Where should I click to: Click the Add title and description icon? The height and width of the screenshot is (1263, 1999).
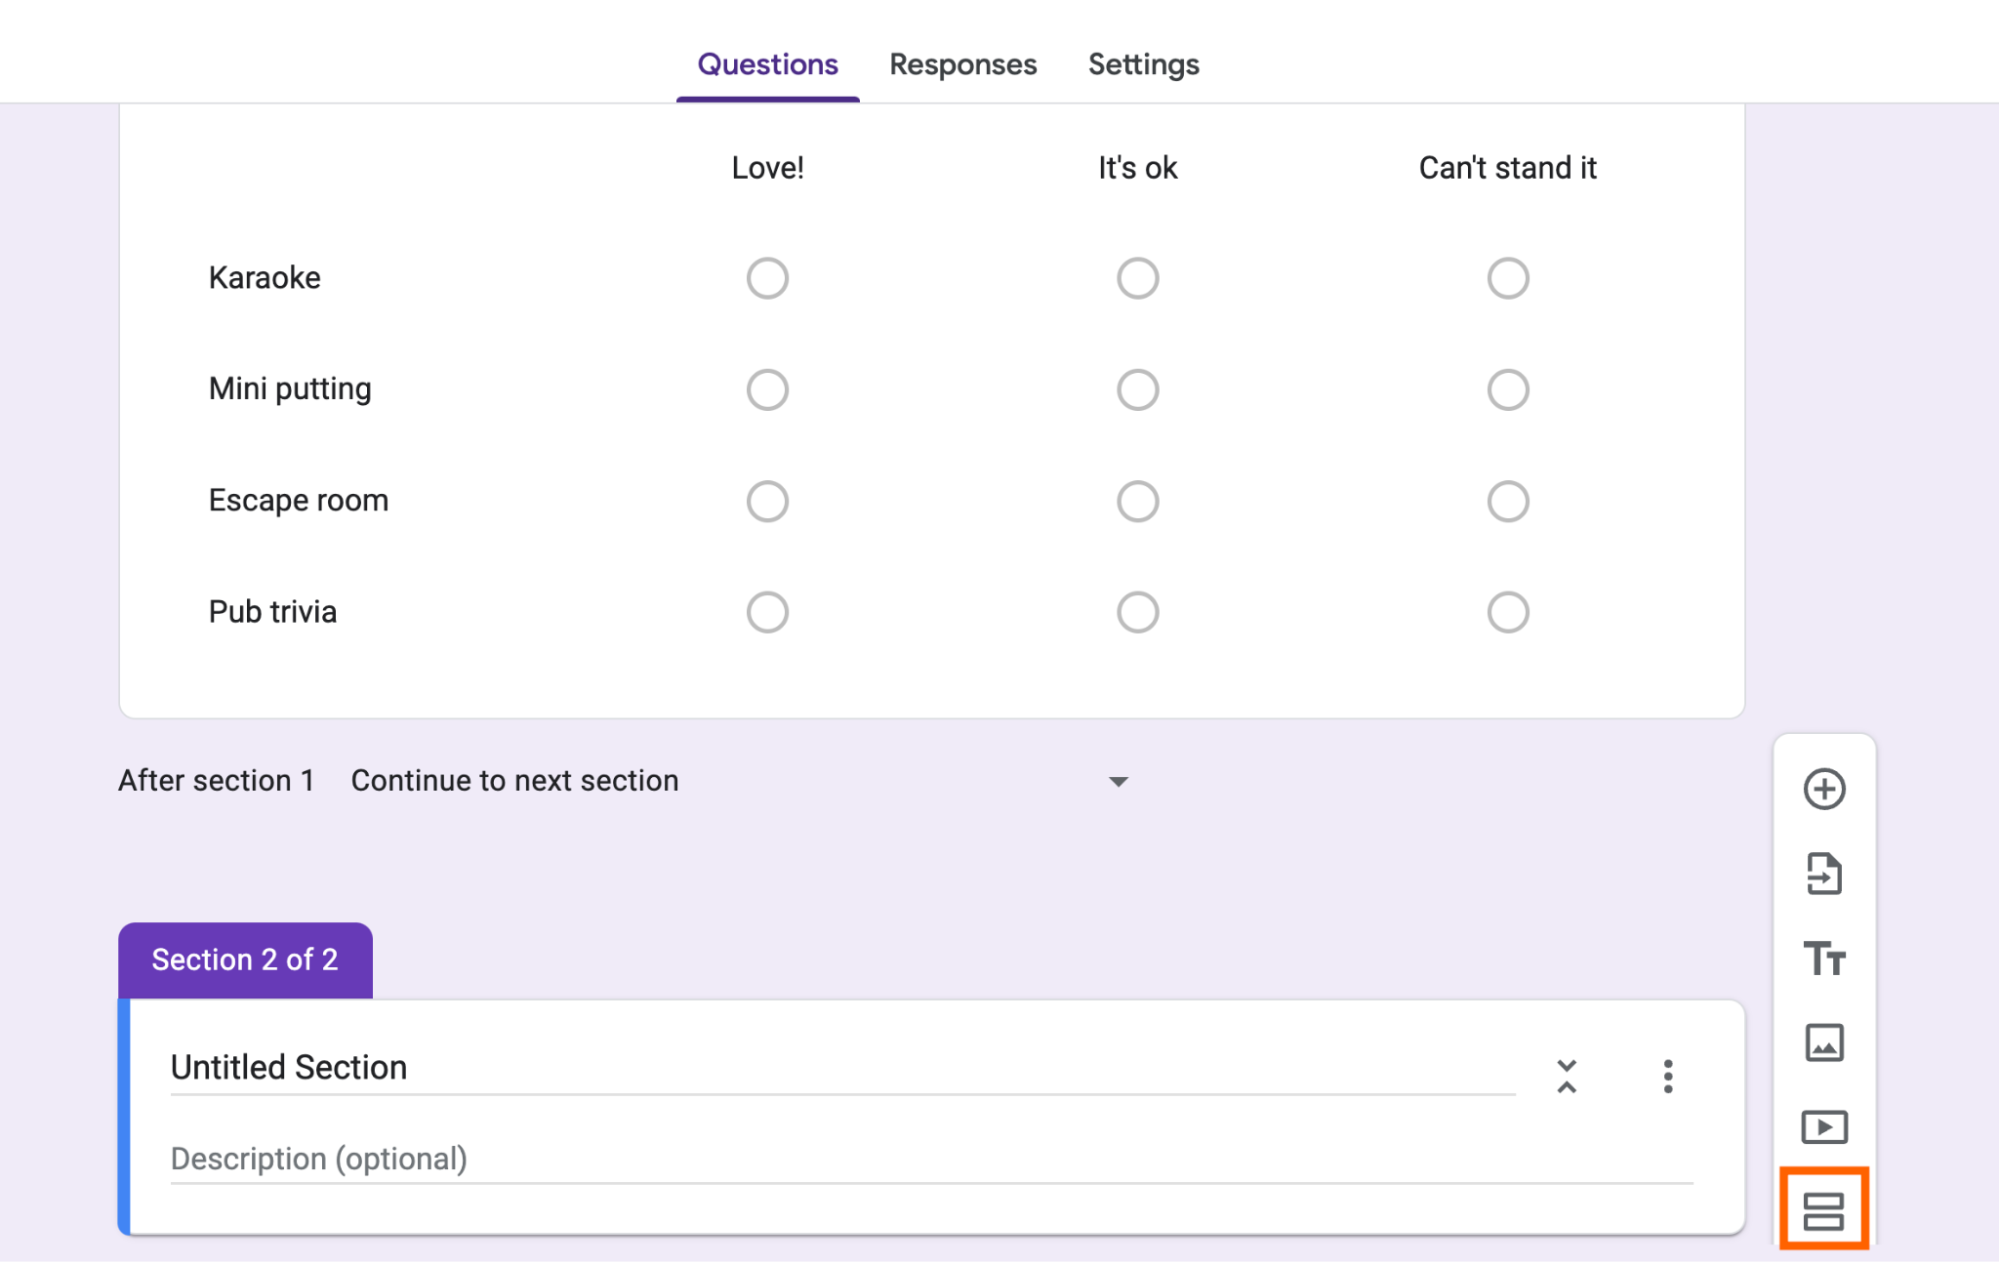(1827, 960)
